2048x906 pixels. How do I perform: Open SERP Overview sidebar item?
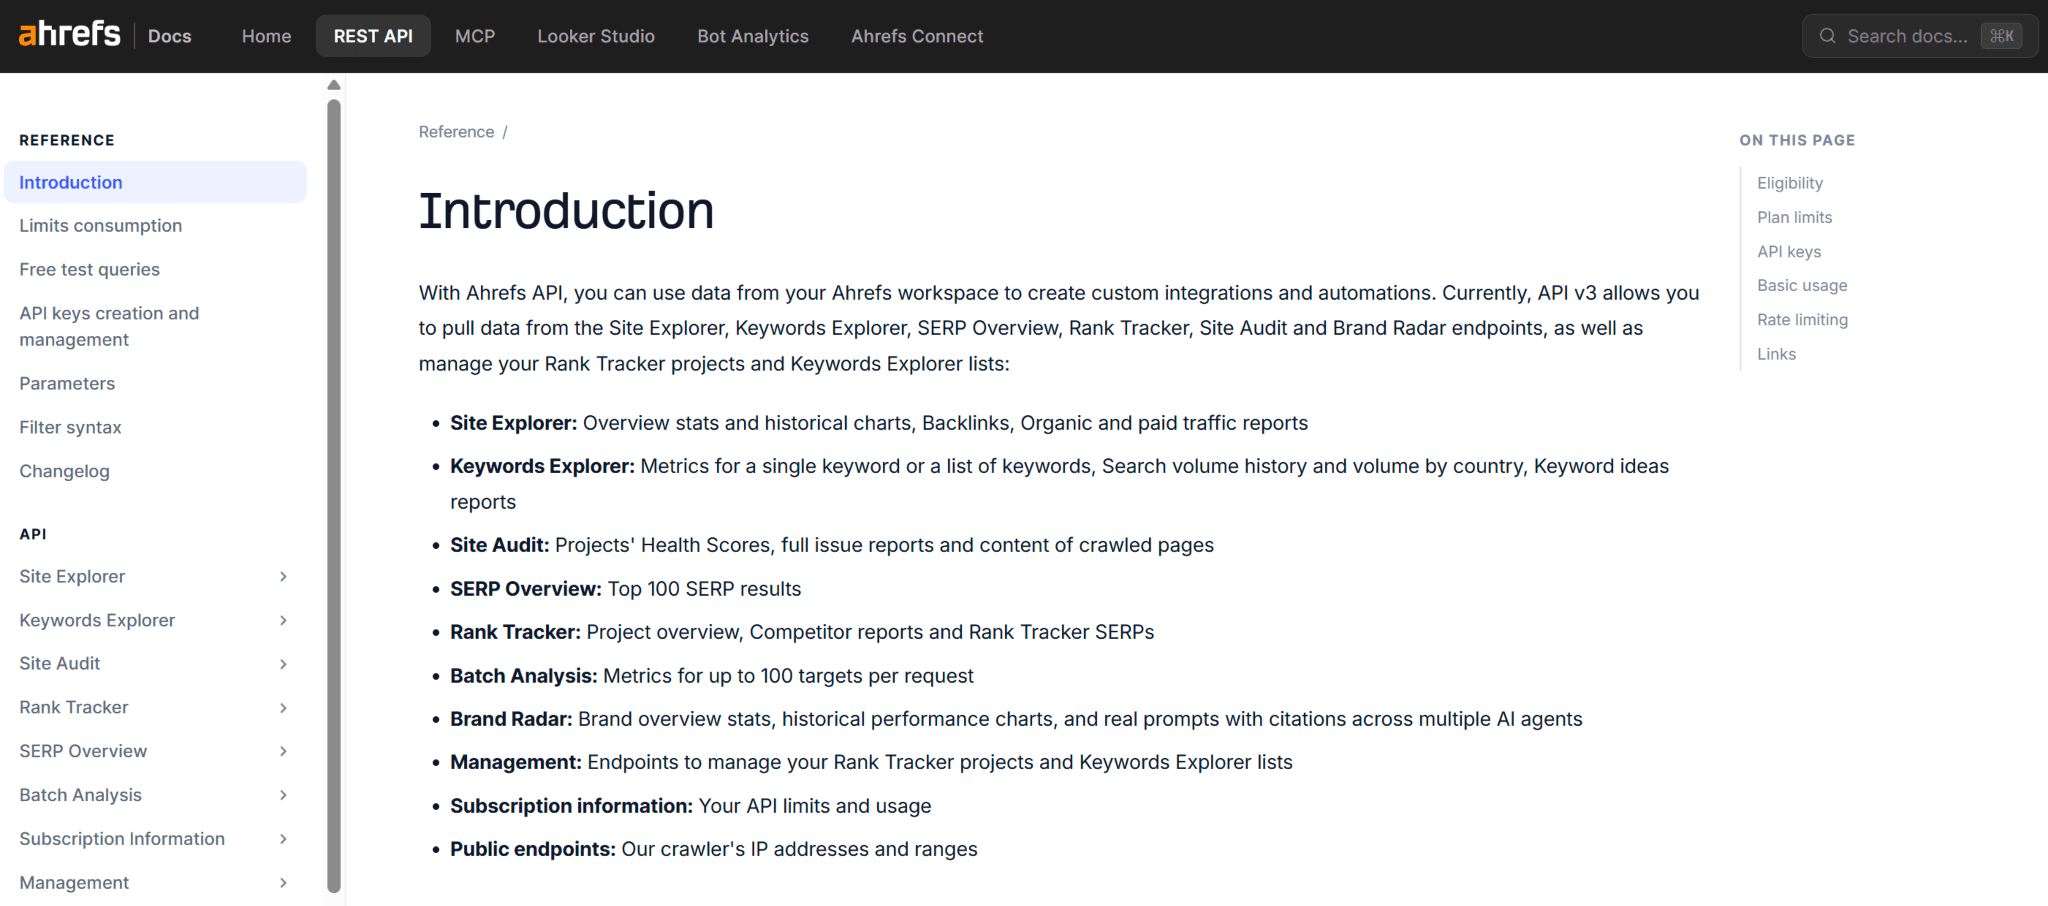[83, 752]
